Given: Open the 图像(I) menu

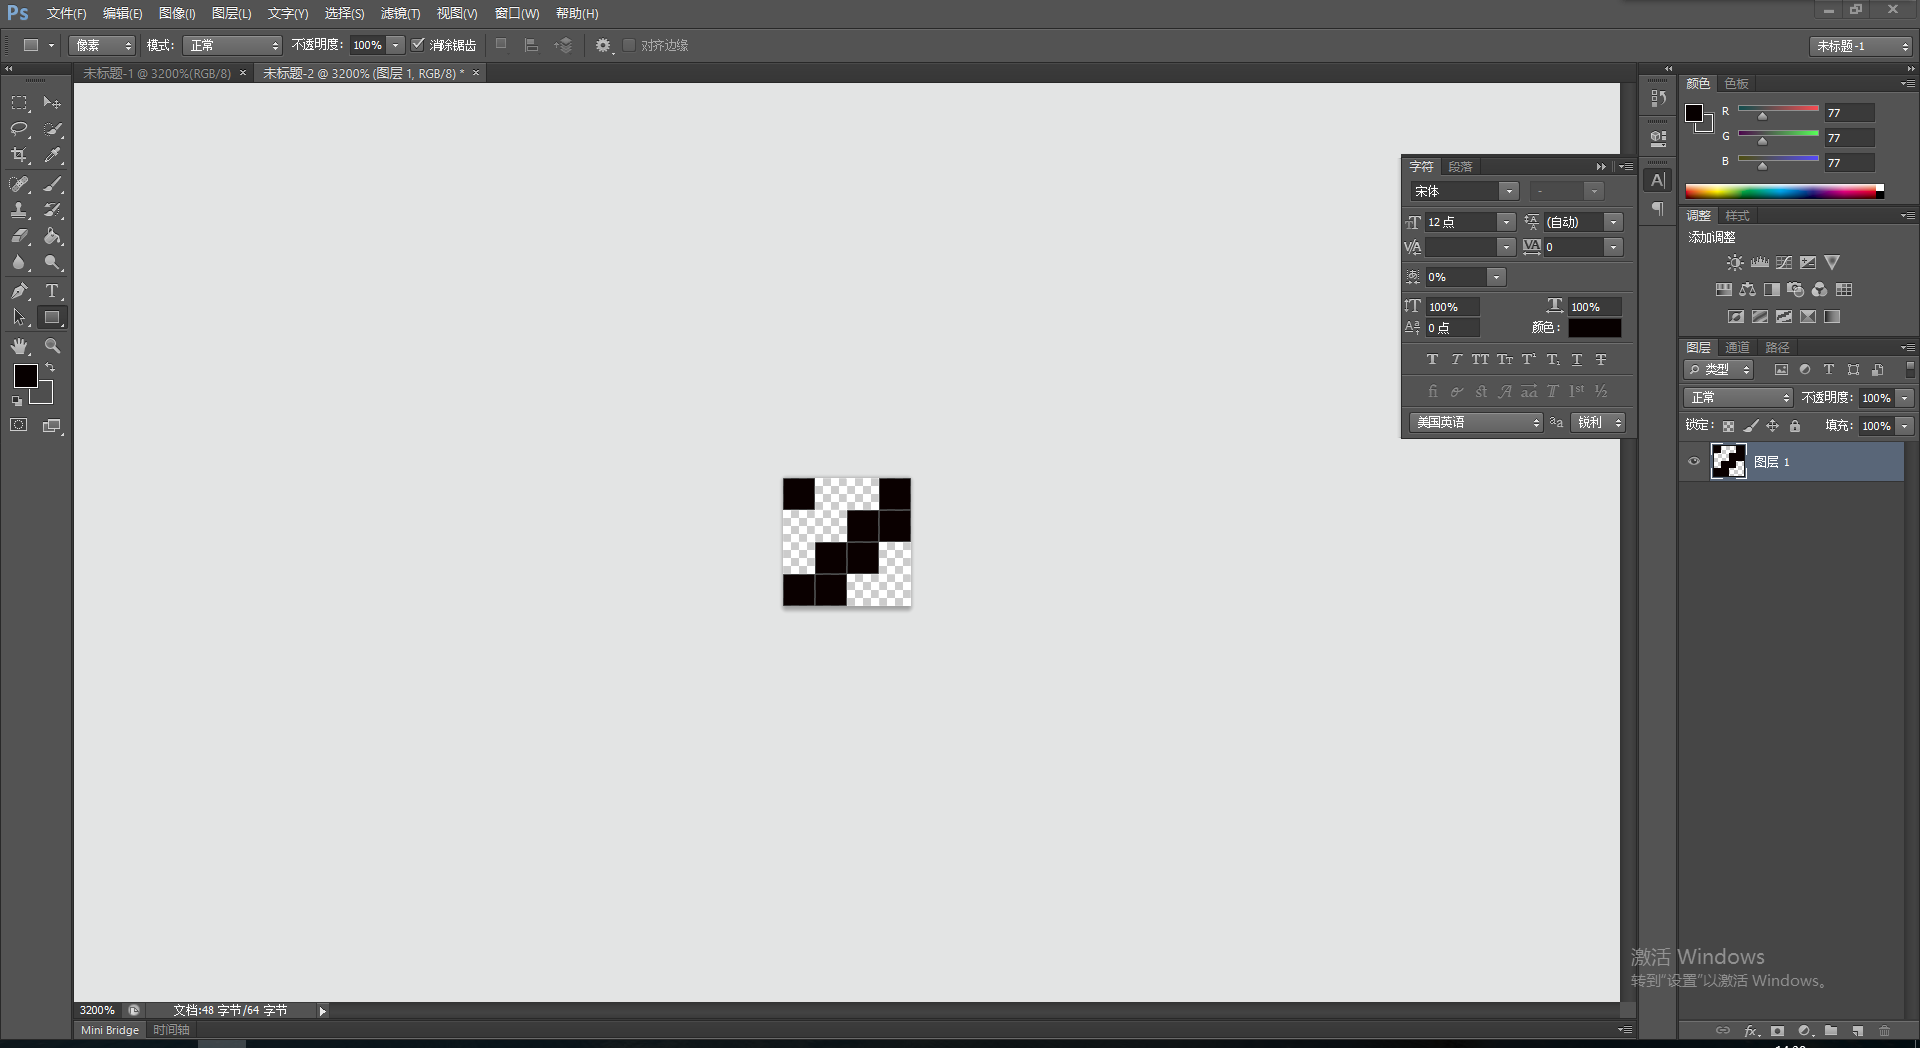Looking at the screenshot, I should 177,14.
